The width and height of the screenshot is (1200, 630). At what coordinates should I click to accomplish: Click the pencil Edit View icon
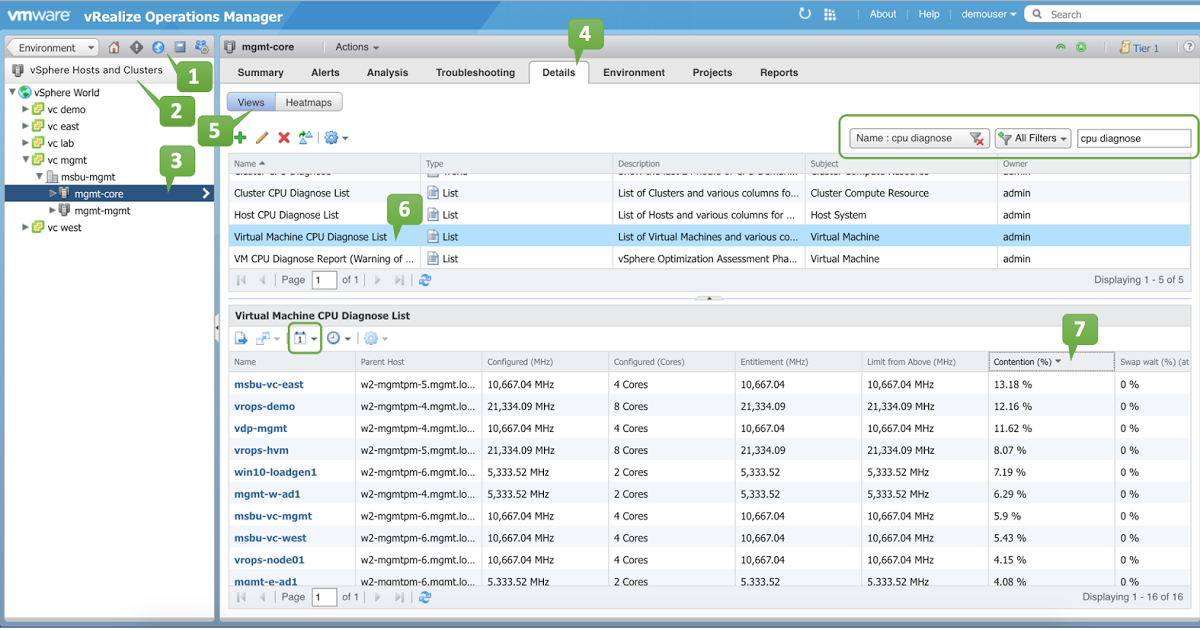[262, 138]
